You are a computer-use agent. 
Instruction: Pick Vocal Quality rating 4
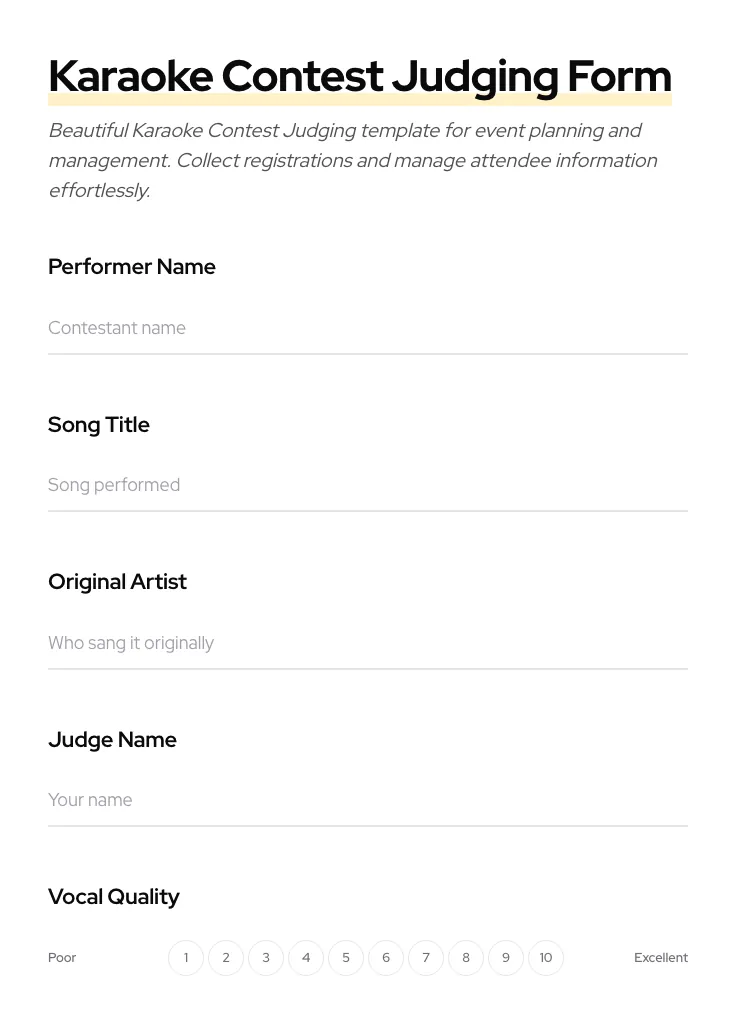point(306,958)
